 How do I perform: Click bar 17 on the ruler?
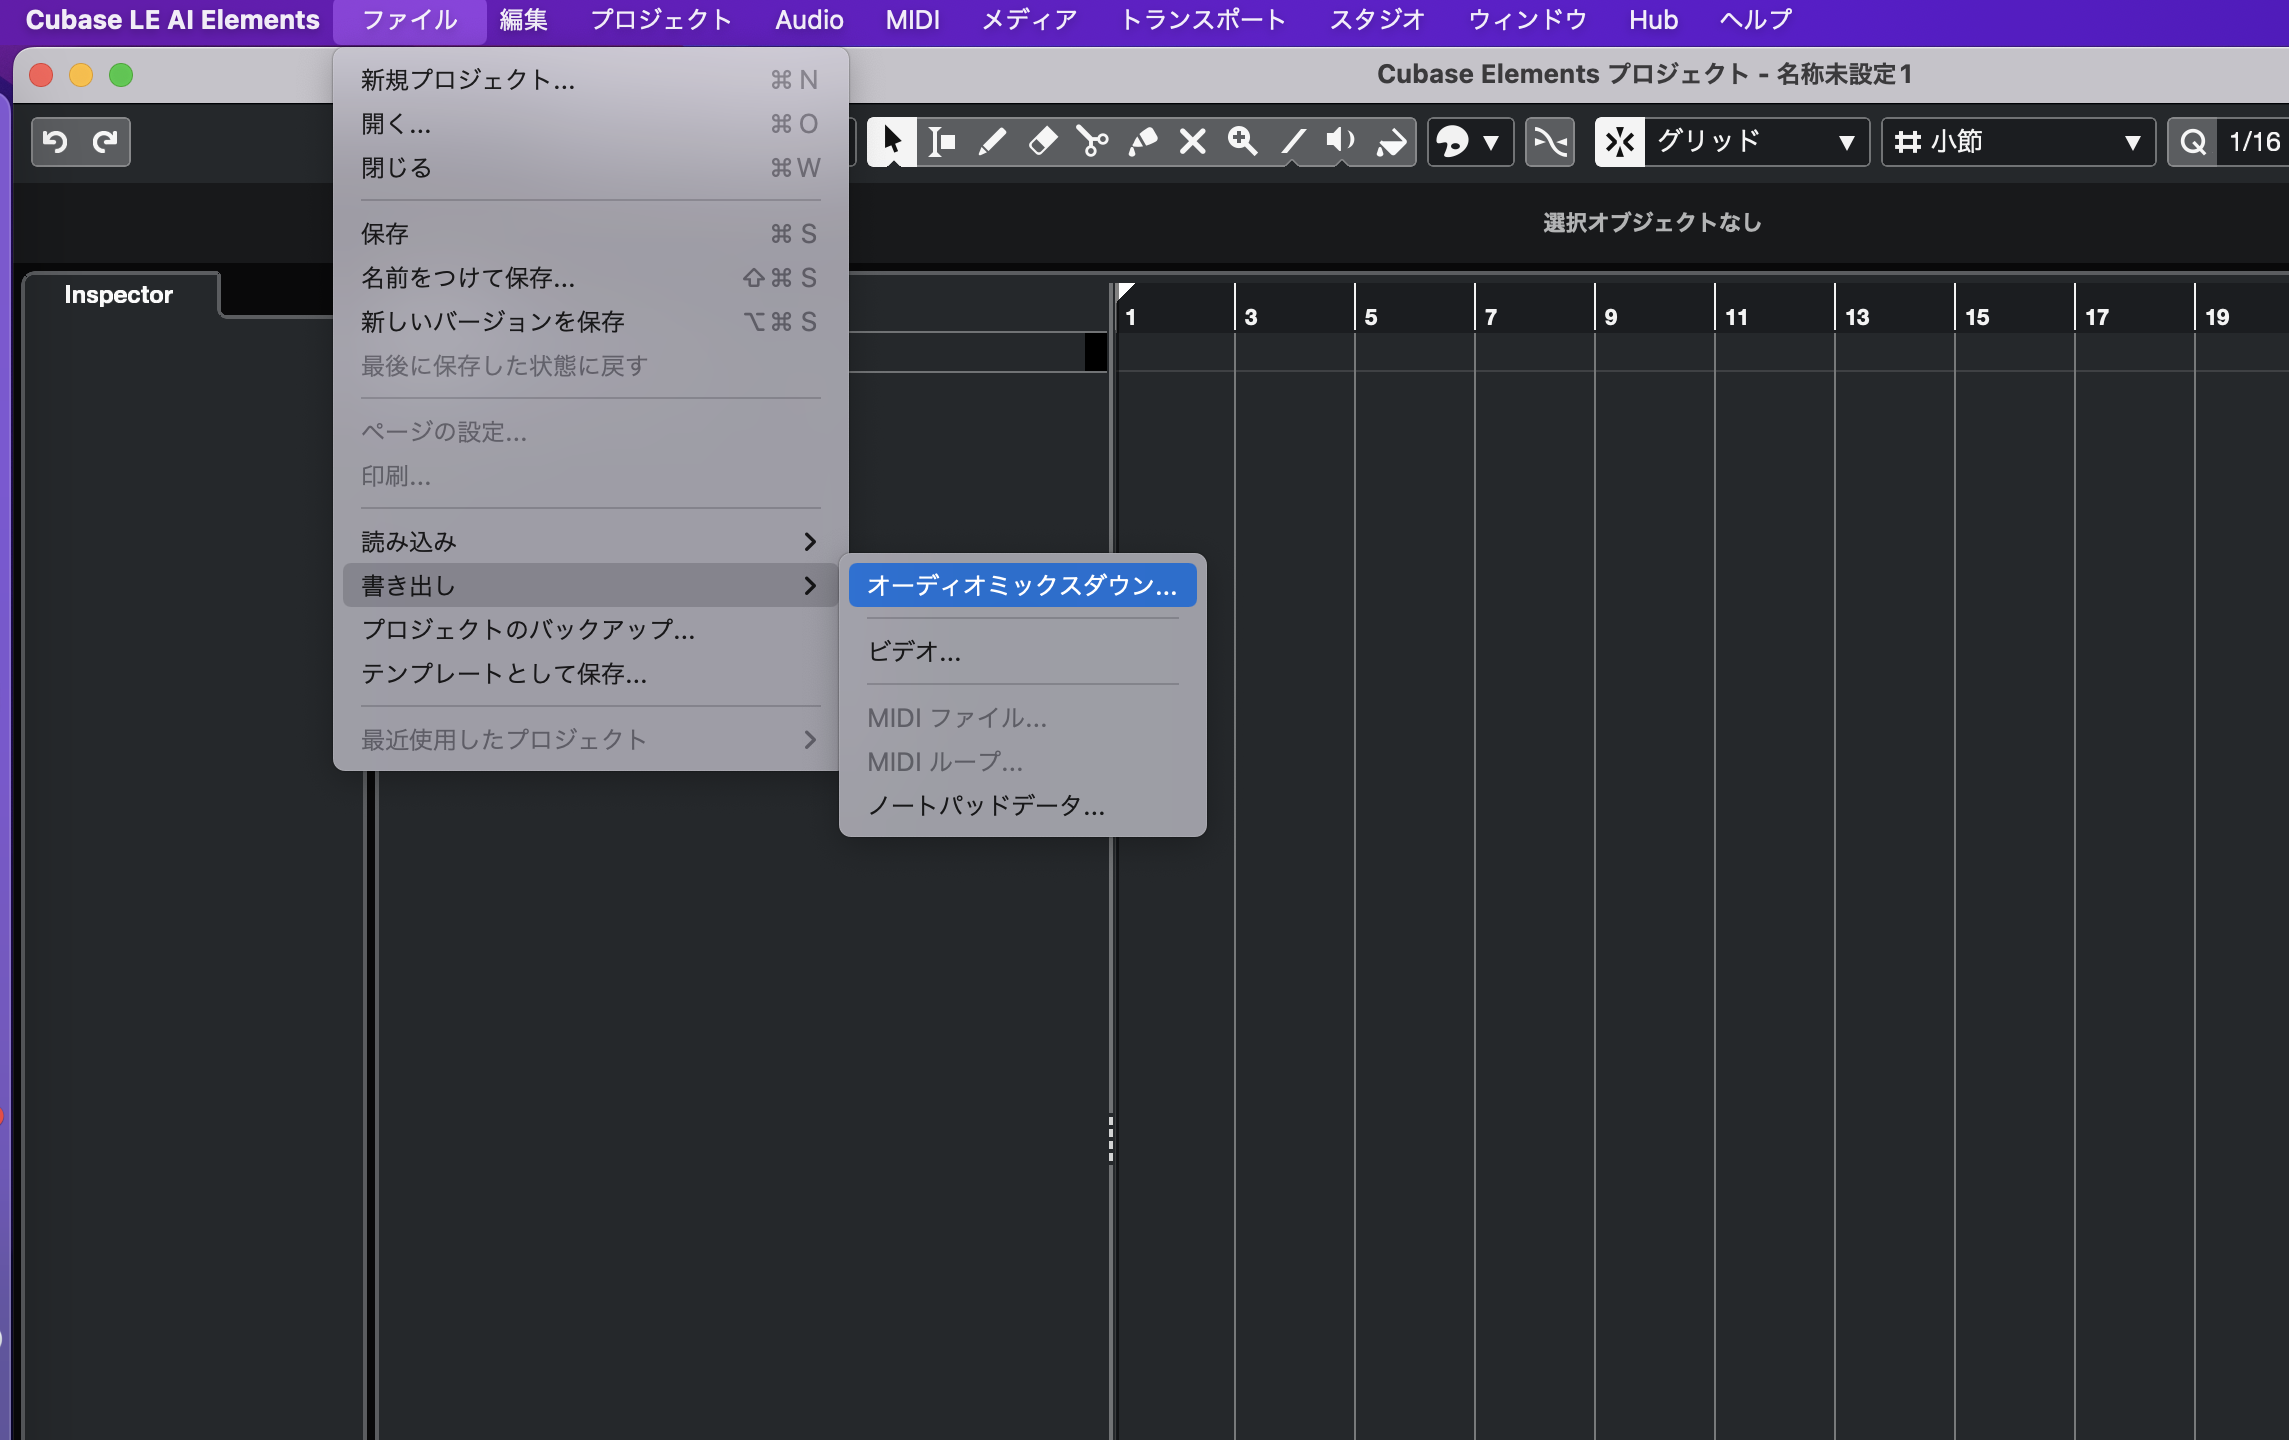point(2097,317)
